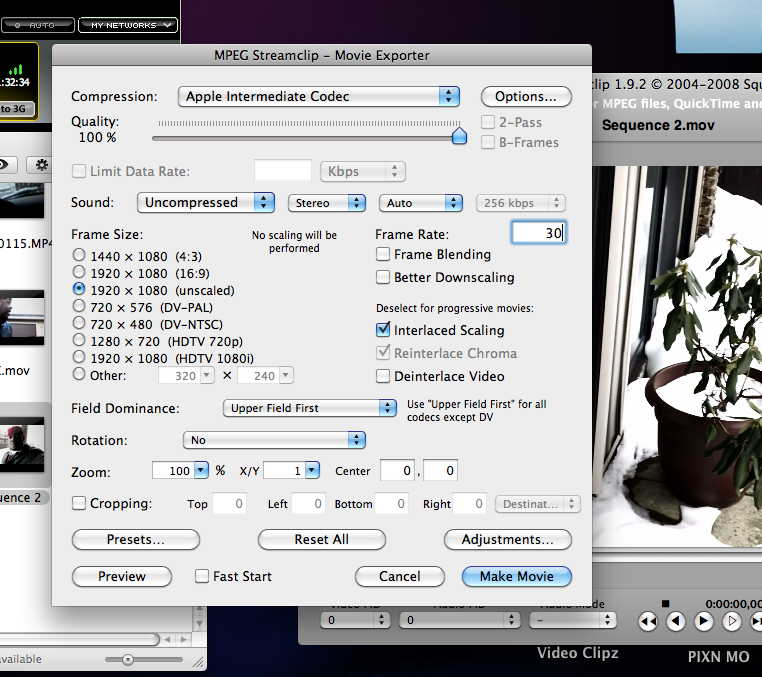The image size is (762, 677).
Task: Enable Frame Blending checkbox
Action: 383,254
